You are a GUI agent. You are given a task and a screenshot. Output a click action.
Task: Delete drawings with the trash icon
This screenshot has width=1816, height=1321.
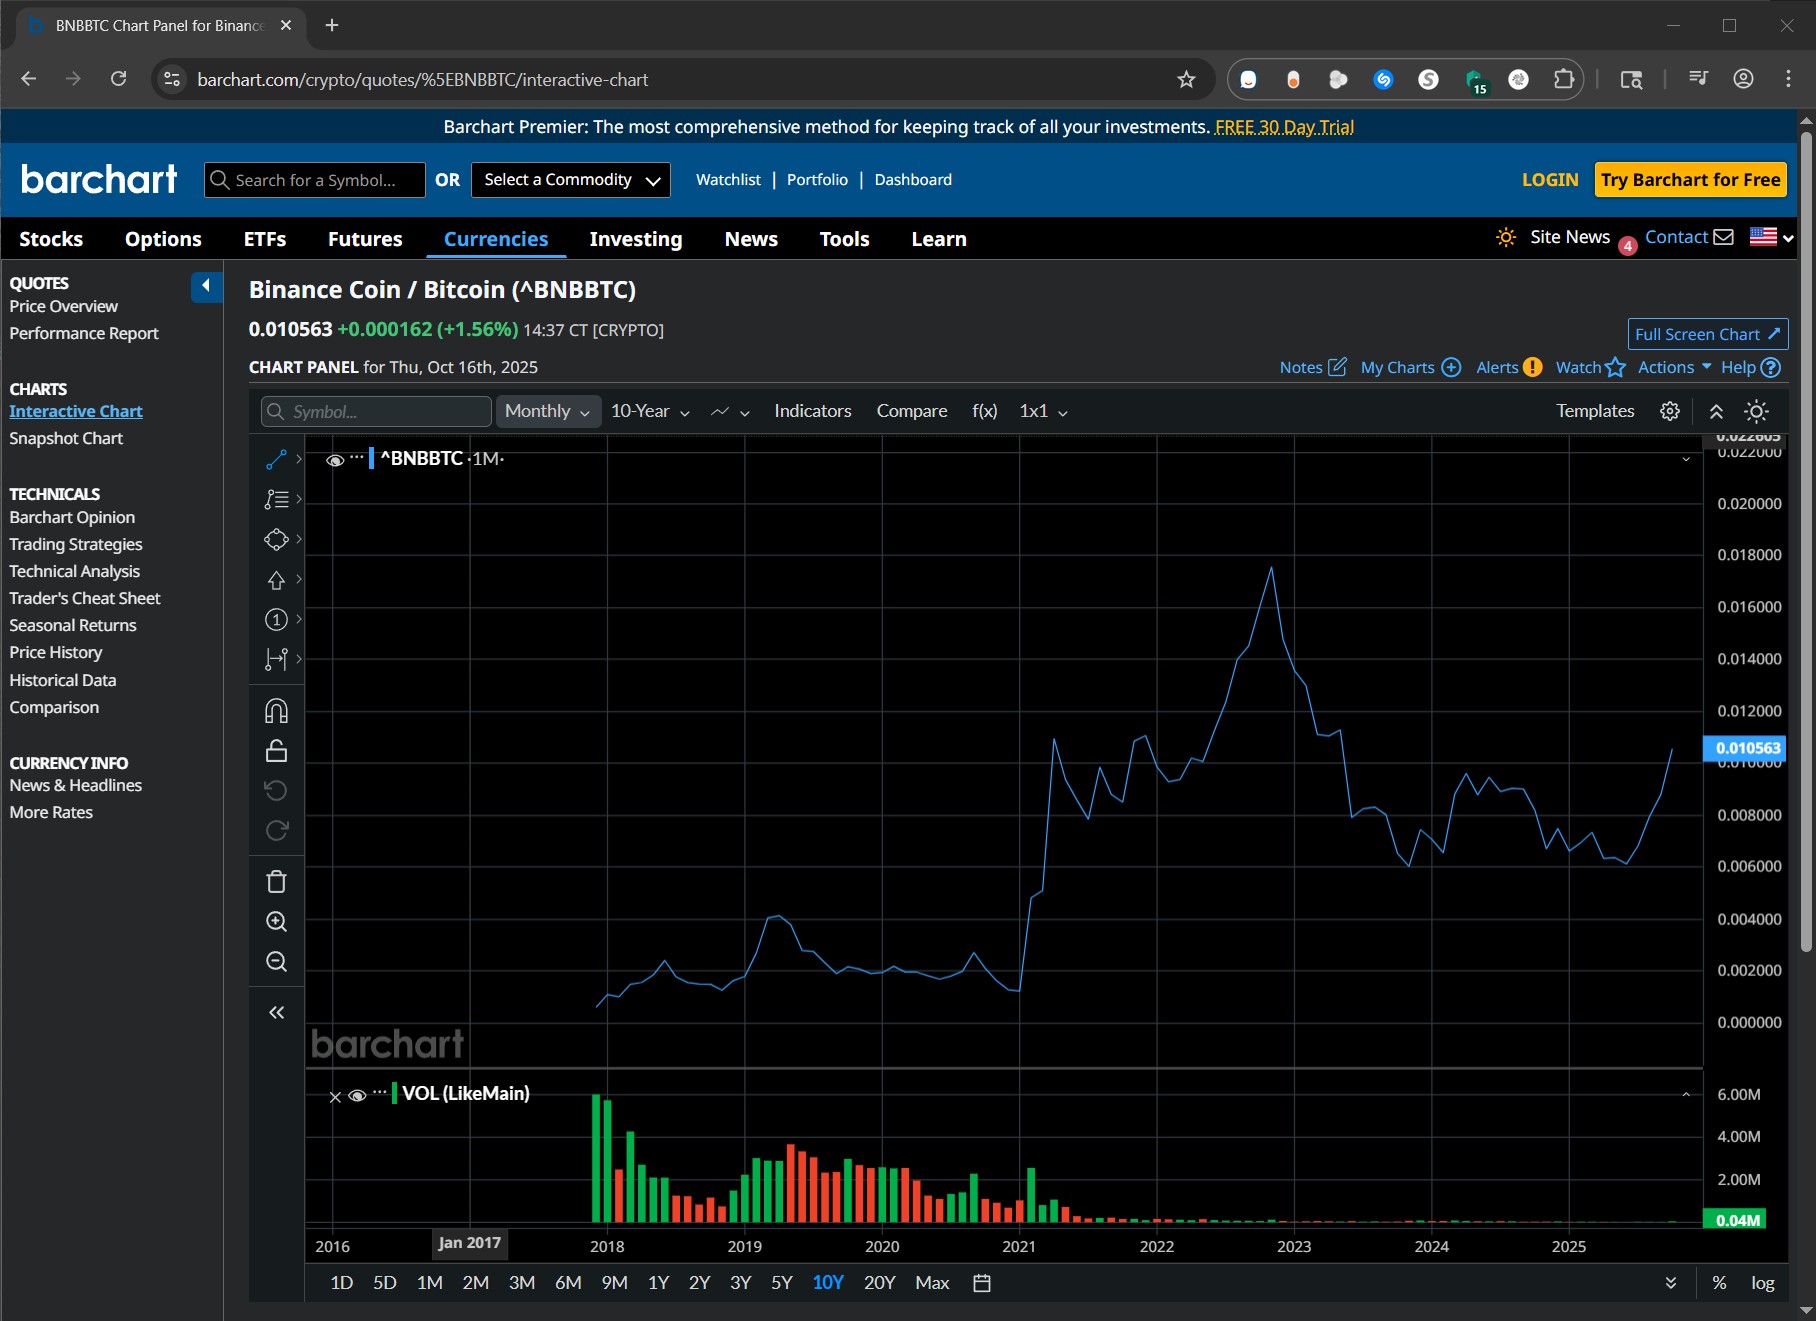(276, 882)
